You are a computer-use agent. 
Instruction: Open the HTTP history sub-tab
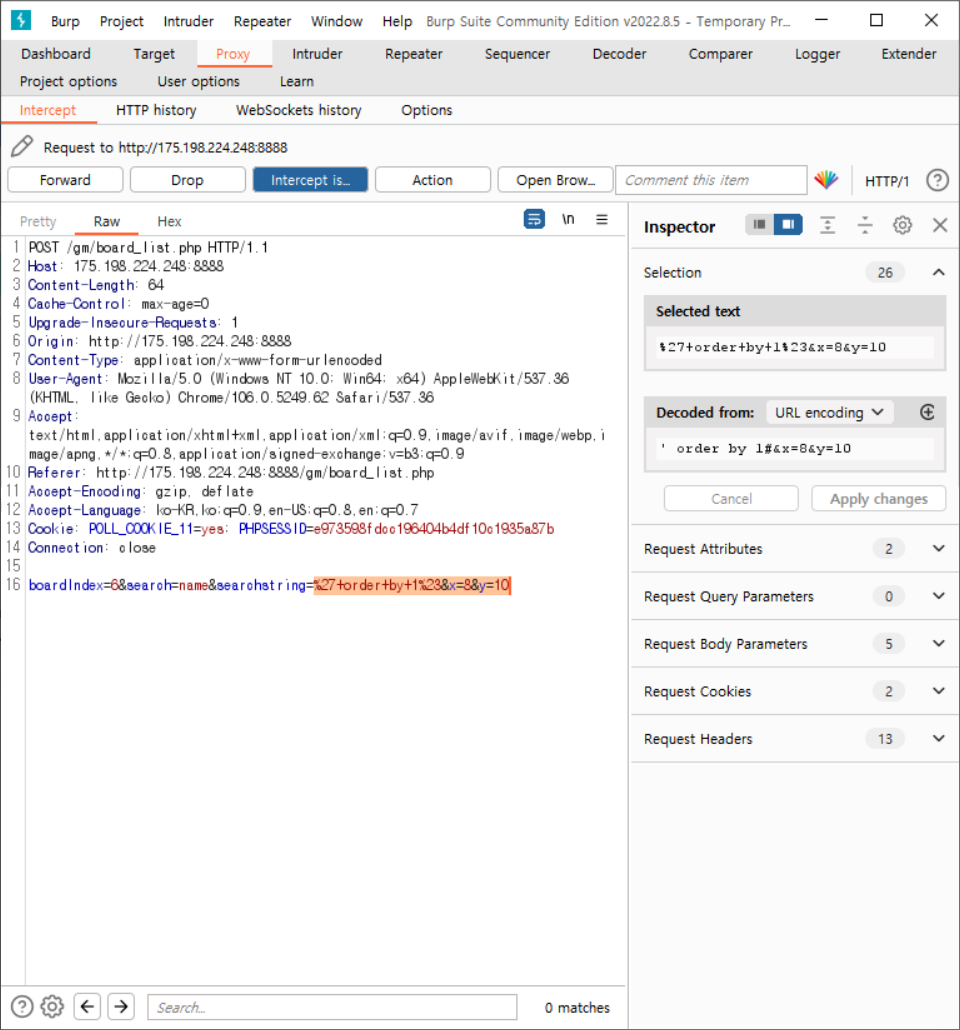pos(156,110)
